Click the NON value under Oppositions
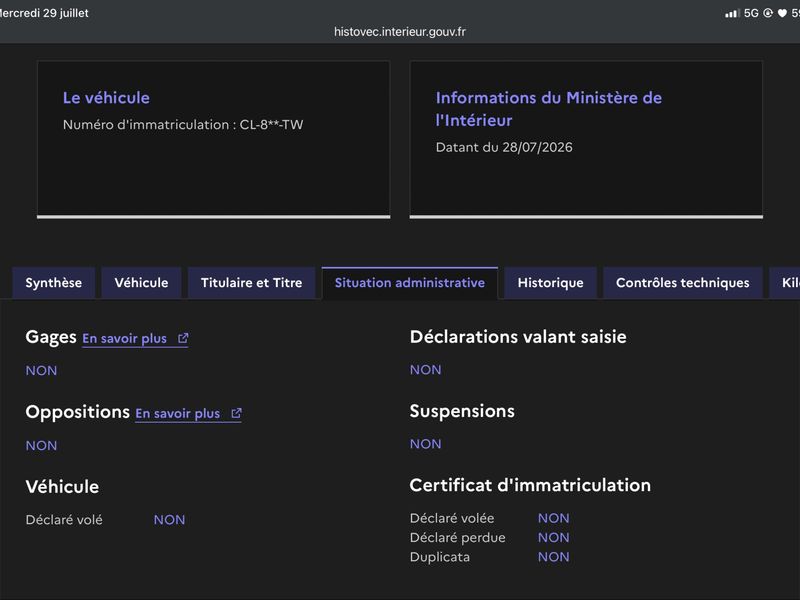Viewport: 800px width, 600px height. tap(41, 445)
